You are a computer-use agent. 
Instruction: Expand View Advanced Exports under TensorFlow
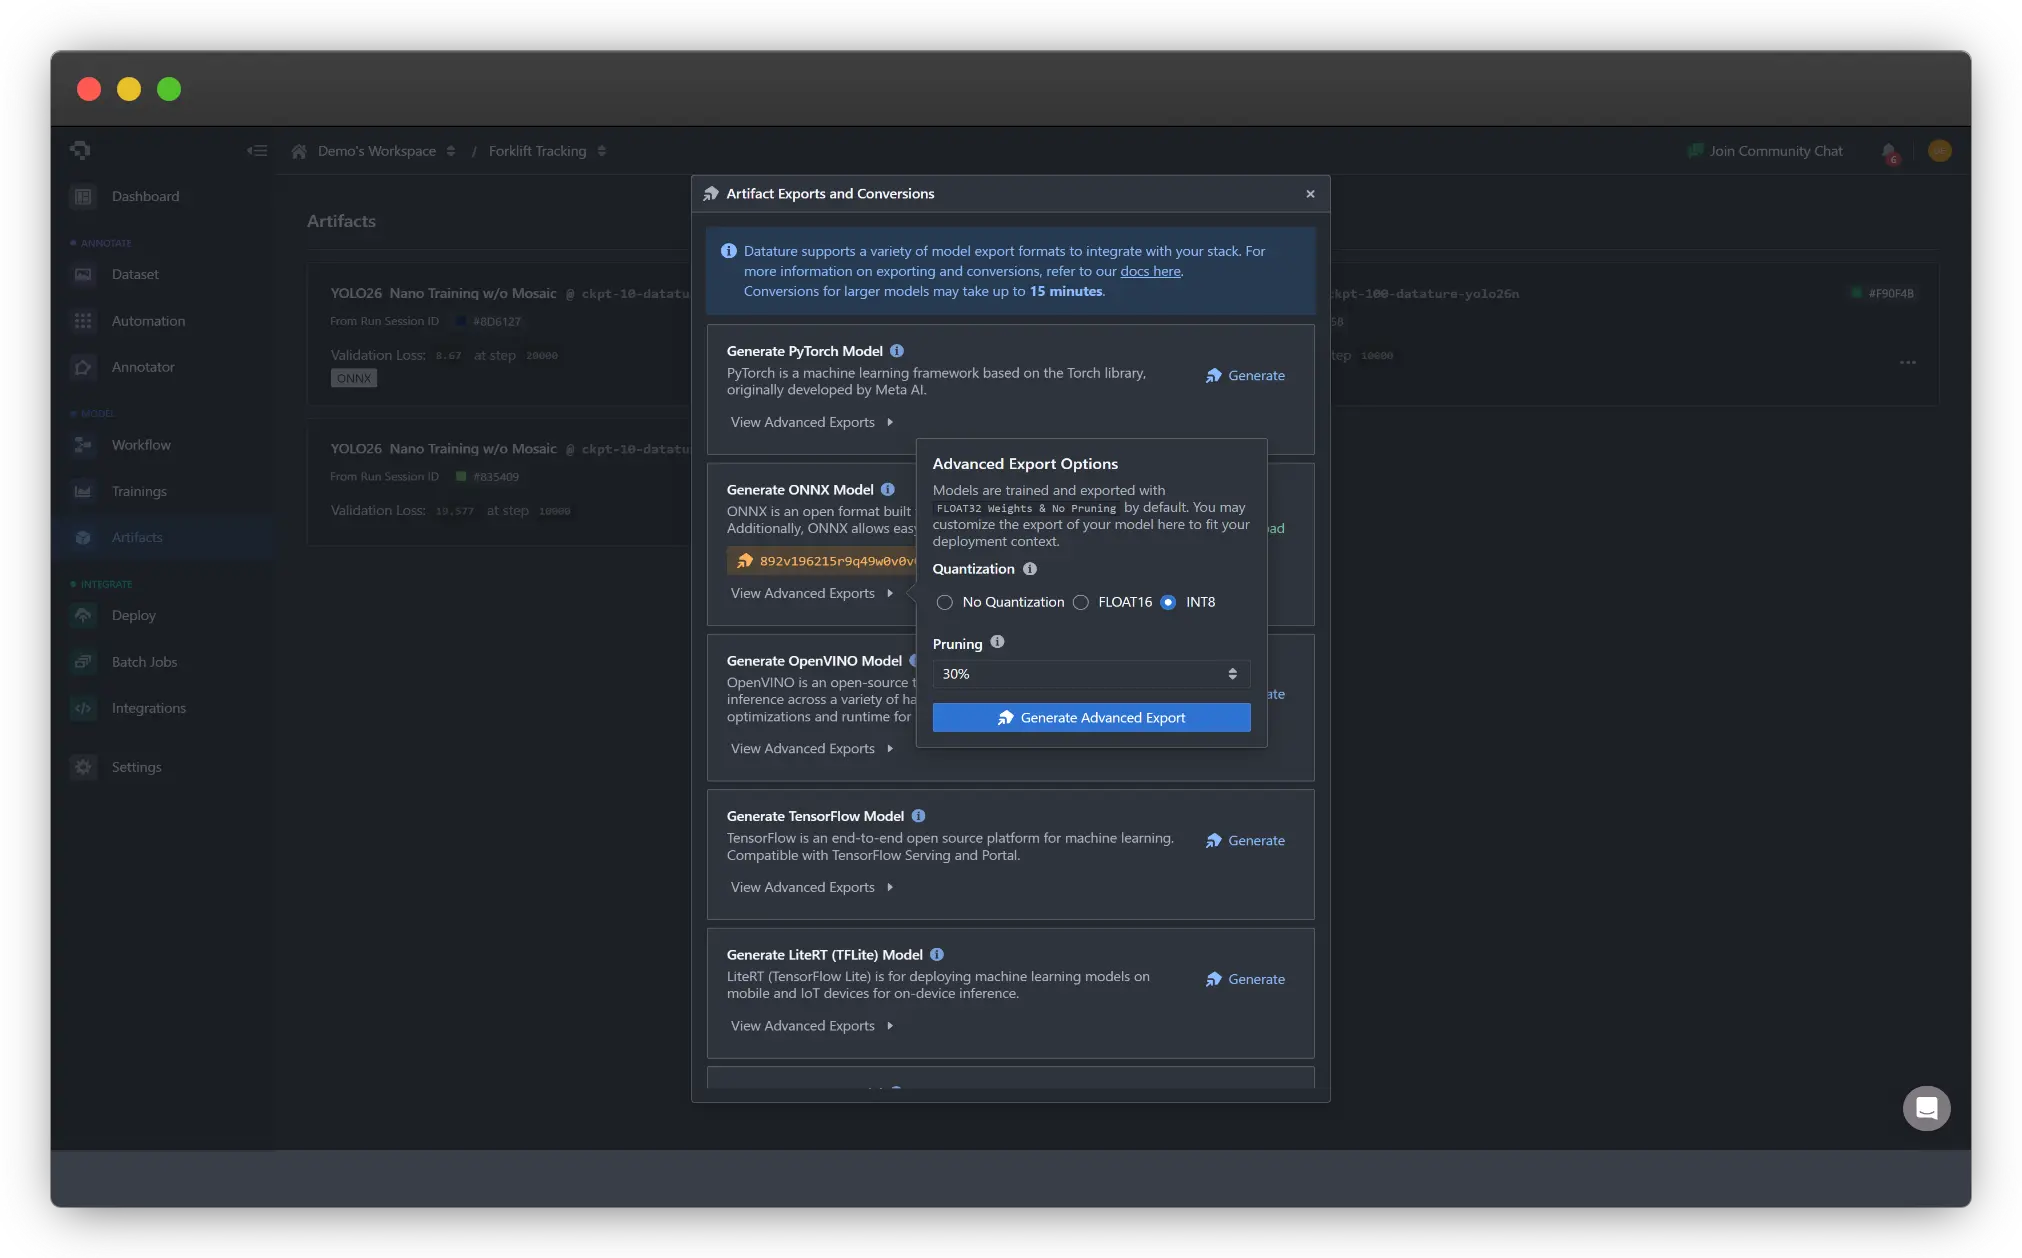click(x=811, y=887)
